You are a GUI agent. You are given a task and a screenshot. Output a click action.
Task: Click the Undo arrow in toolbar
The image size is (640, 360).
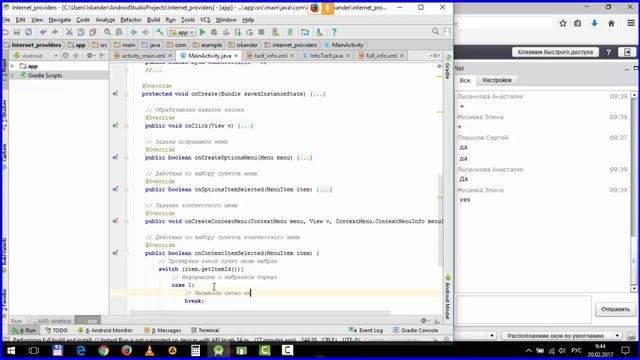coord(43,32)
